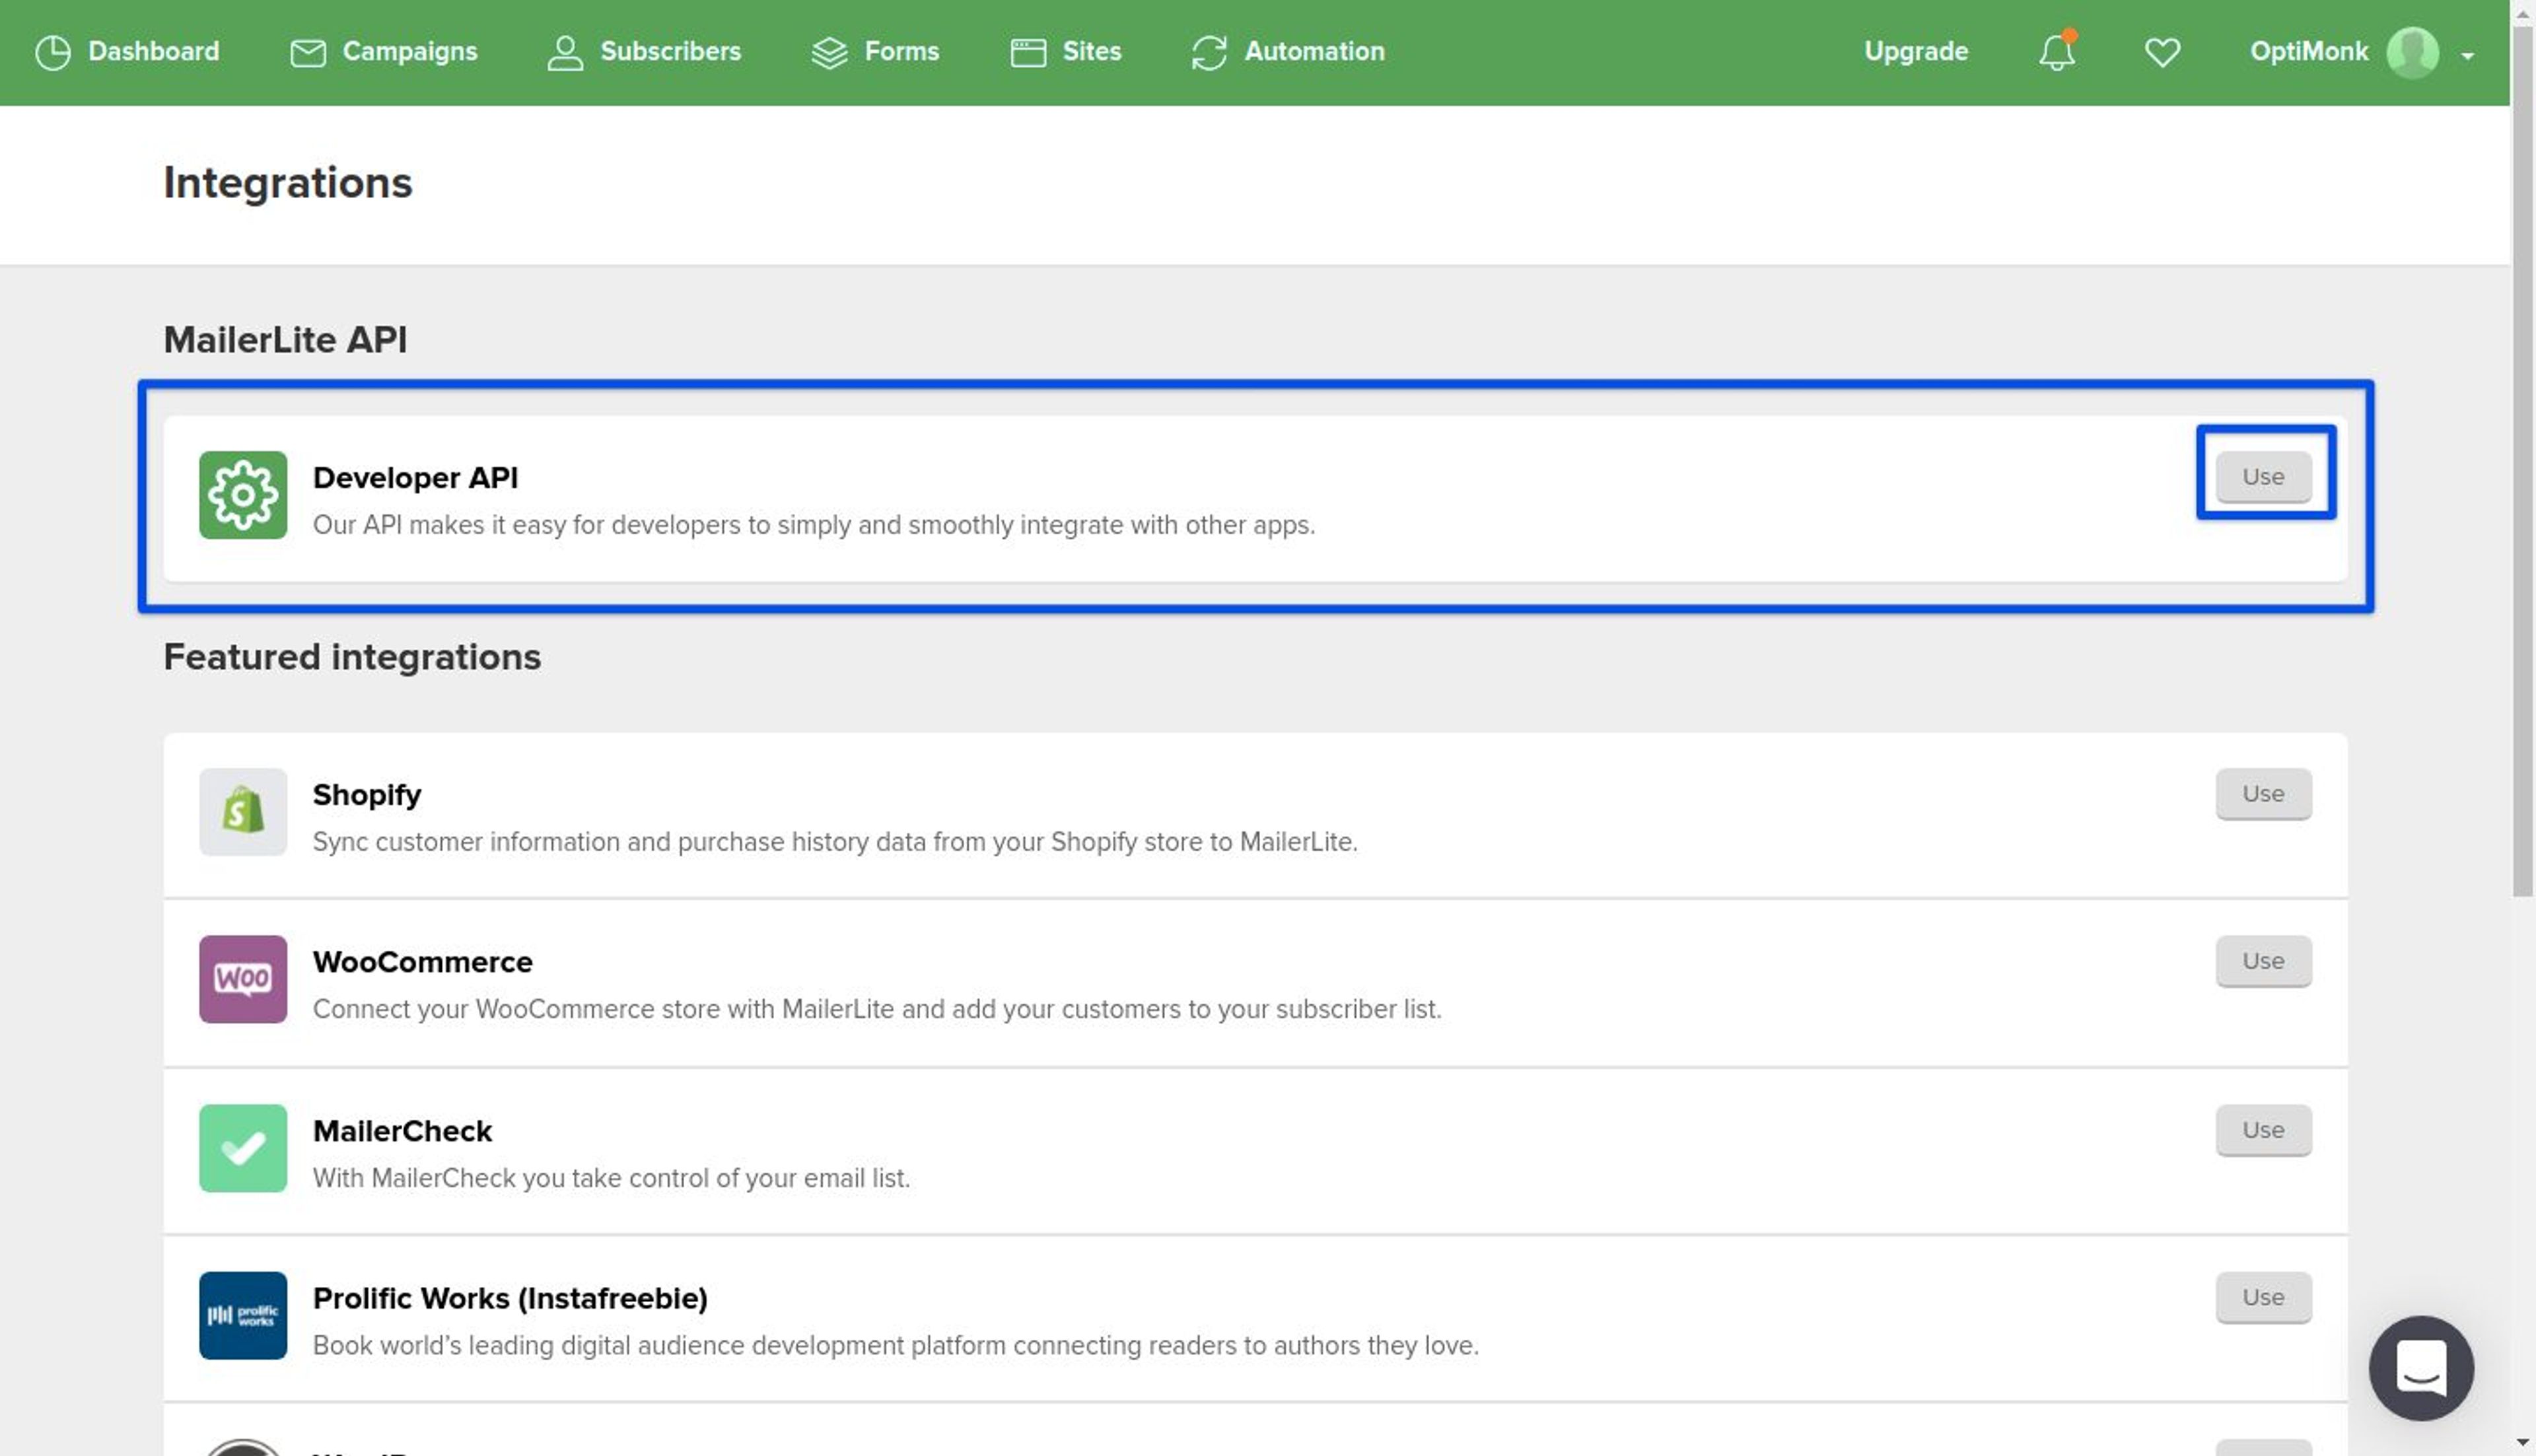Click the Campaigns envelope icon
Viewport: 2536px width, 1456px height.
coord(308,52)
